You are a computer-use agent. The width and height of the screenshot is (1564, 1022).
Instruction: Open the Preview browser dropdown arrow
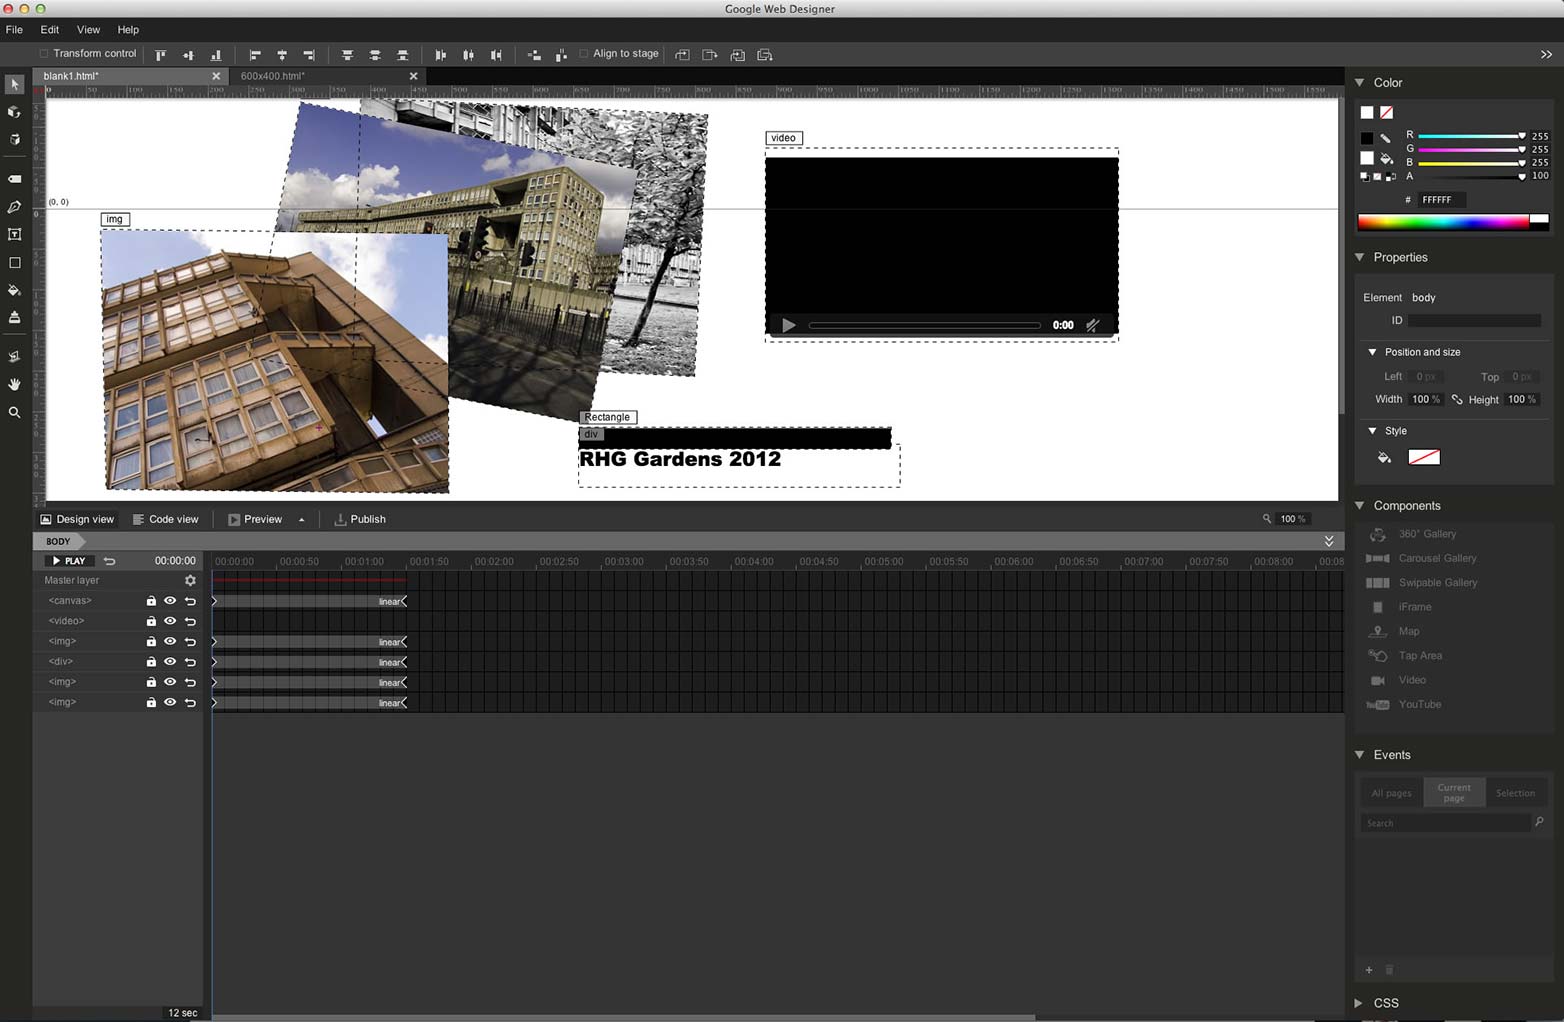click(301, 520)
